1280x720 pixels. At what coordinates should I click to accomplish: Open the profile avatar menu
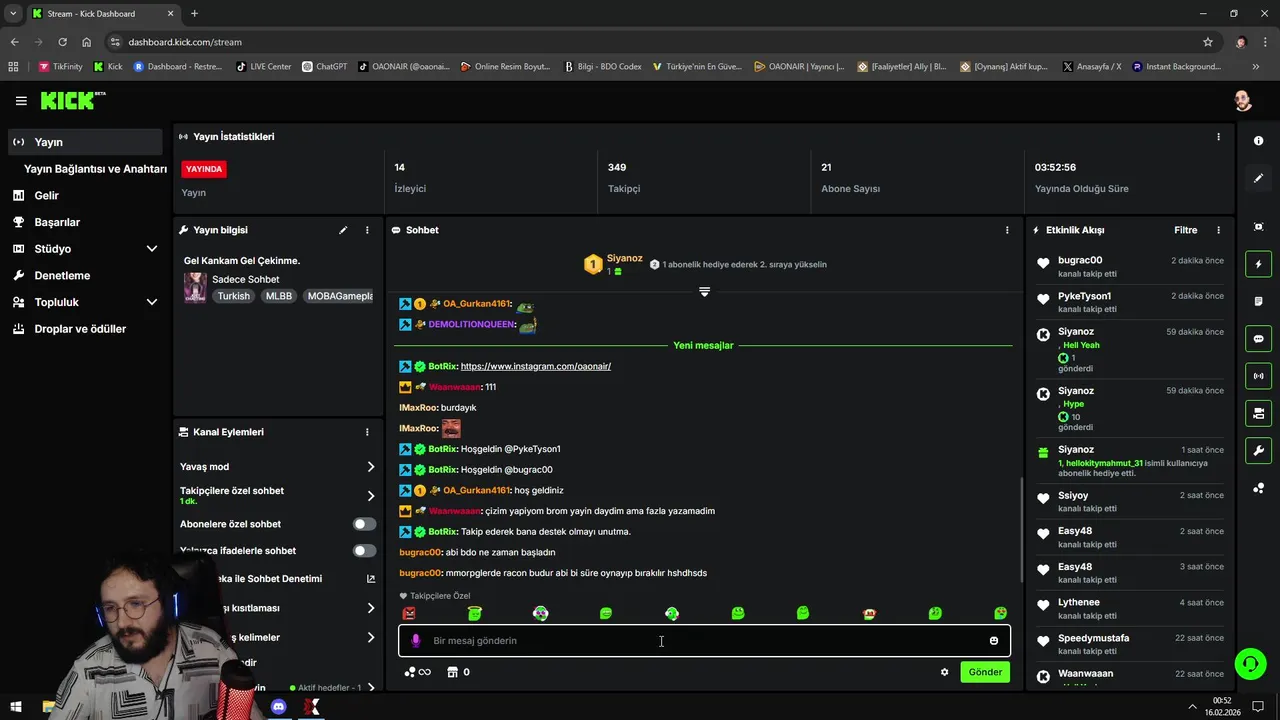[1243, 101]
